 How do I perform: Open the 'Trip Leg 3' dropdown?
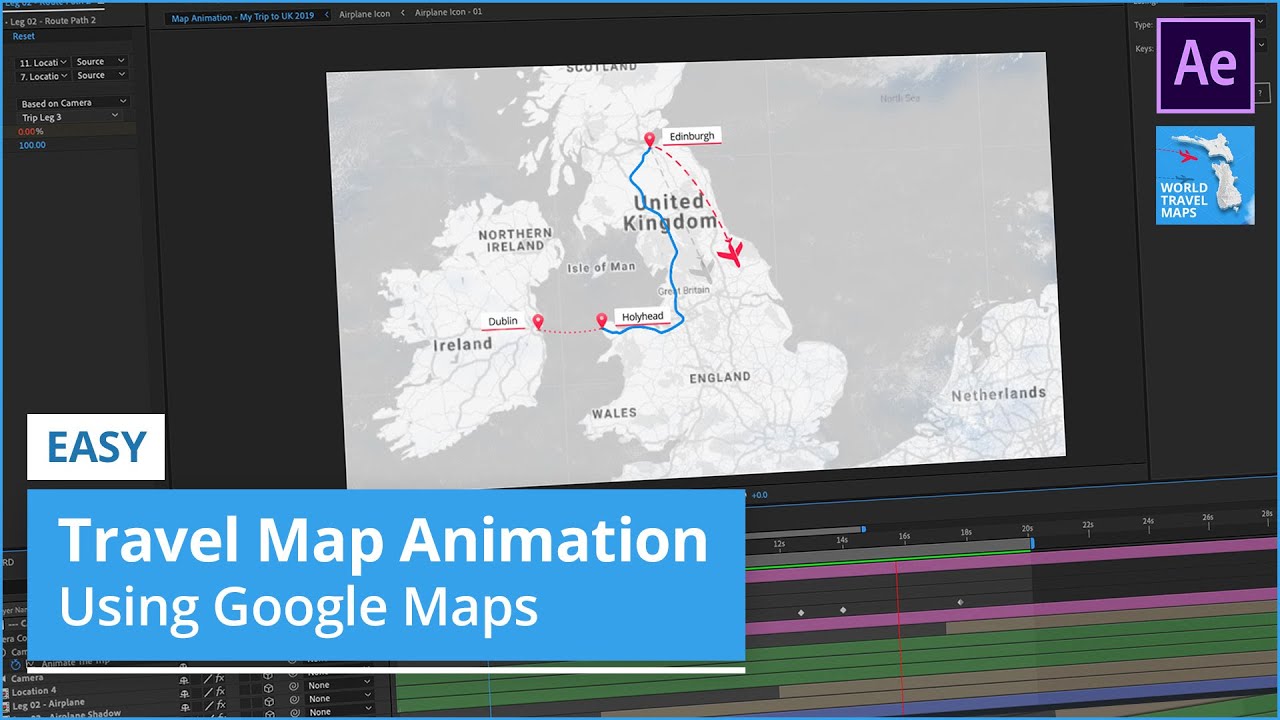click(x=70, y=117)
